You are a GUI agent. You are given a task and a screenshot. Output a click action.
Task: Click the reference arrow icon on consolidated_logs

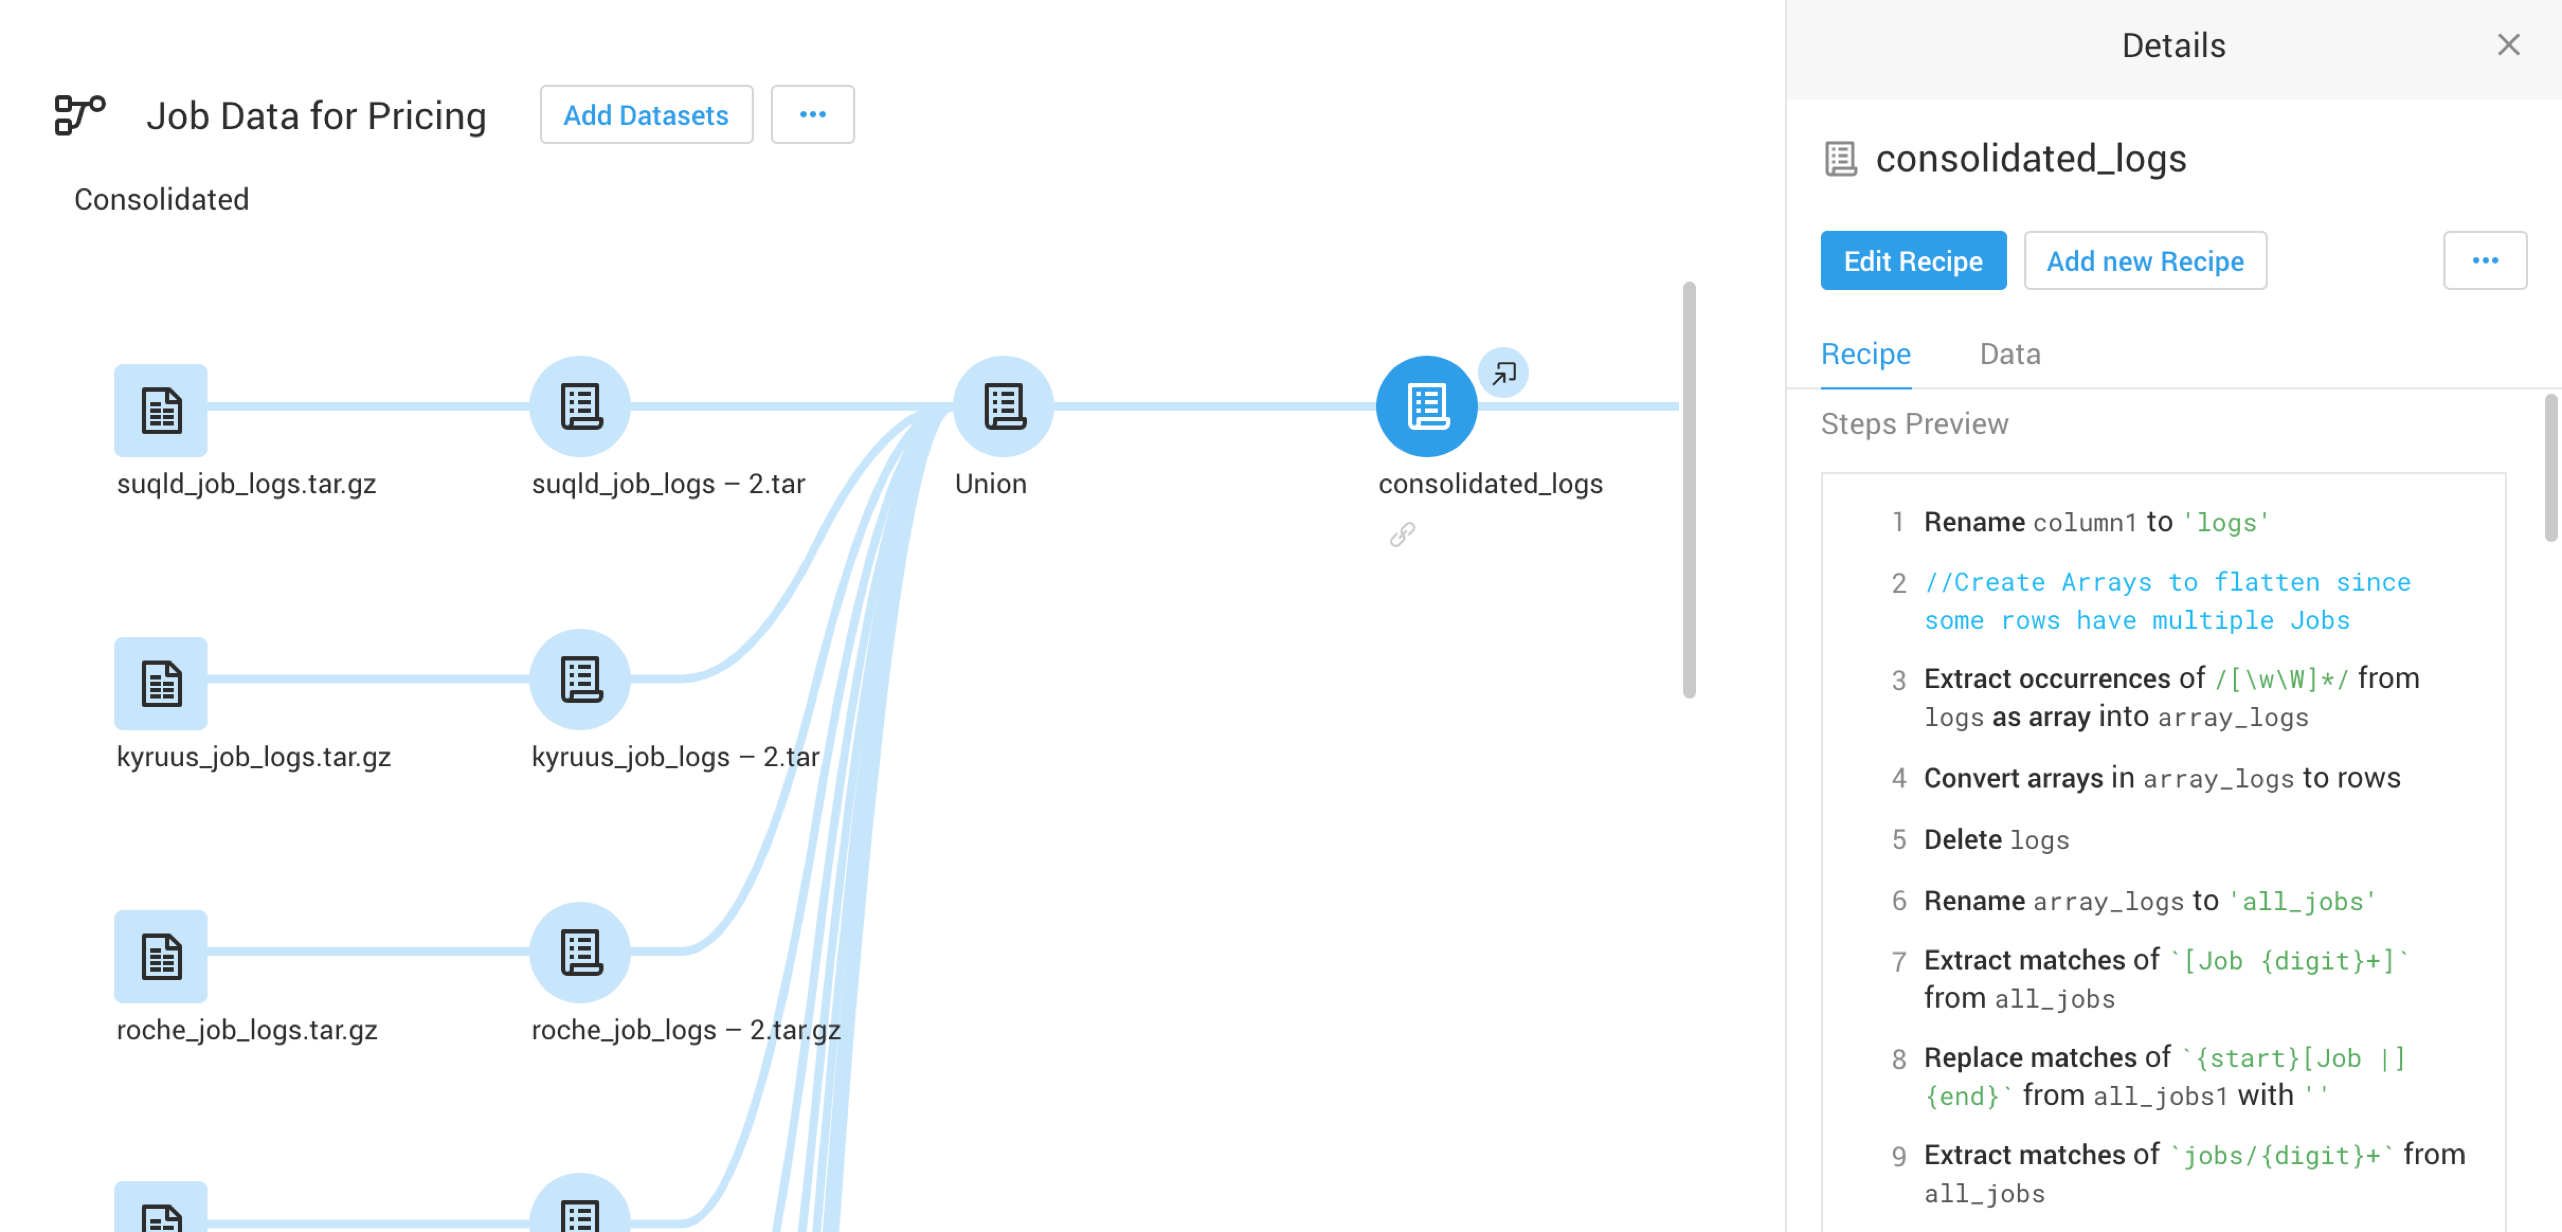(x=1503, y=373)
